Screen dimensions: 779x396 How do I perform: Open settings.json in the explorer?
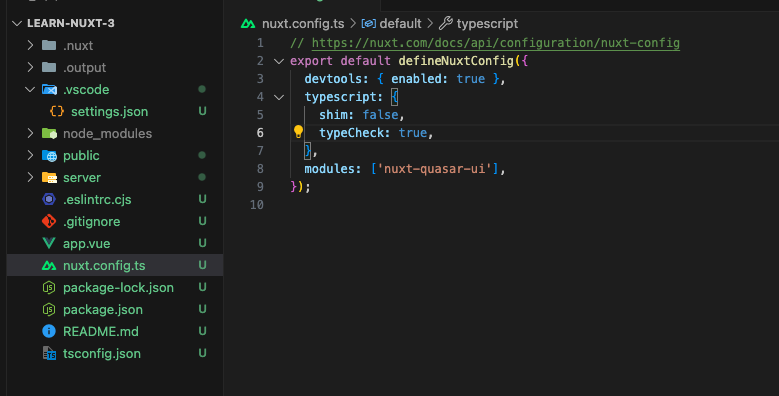[x=109, y=111]
